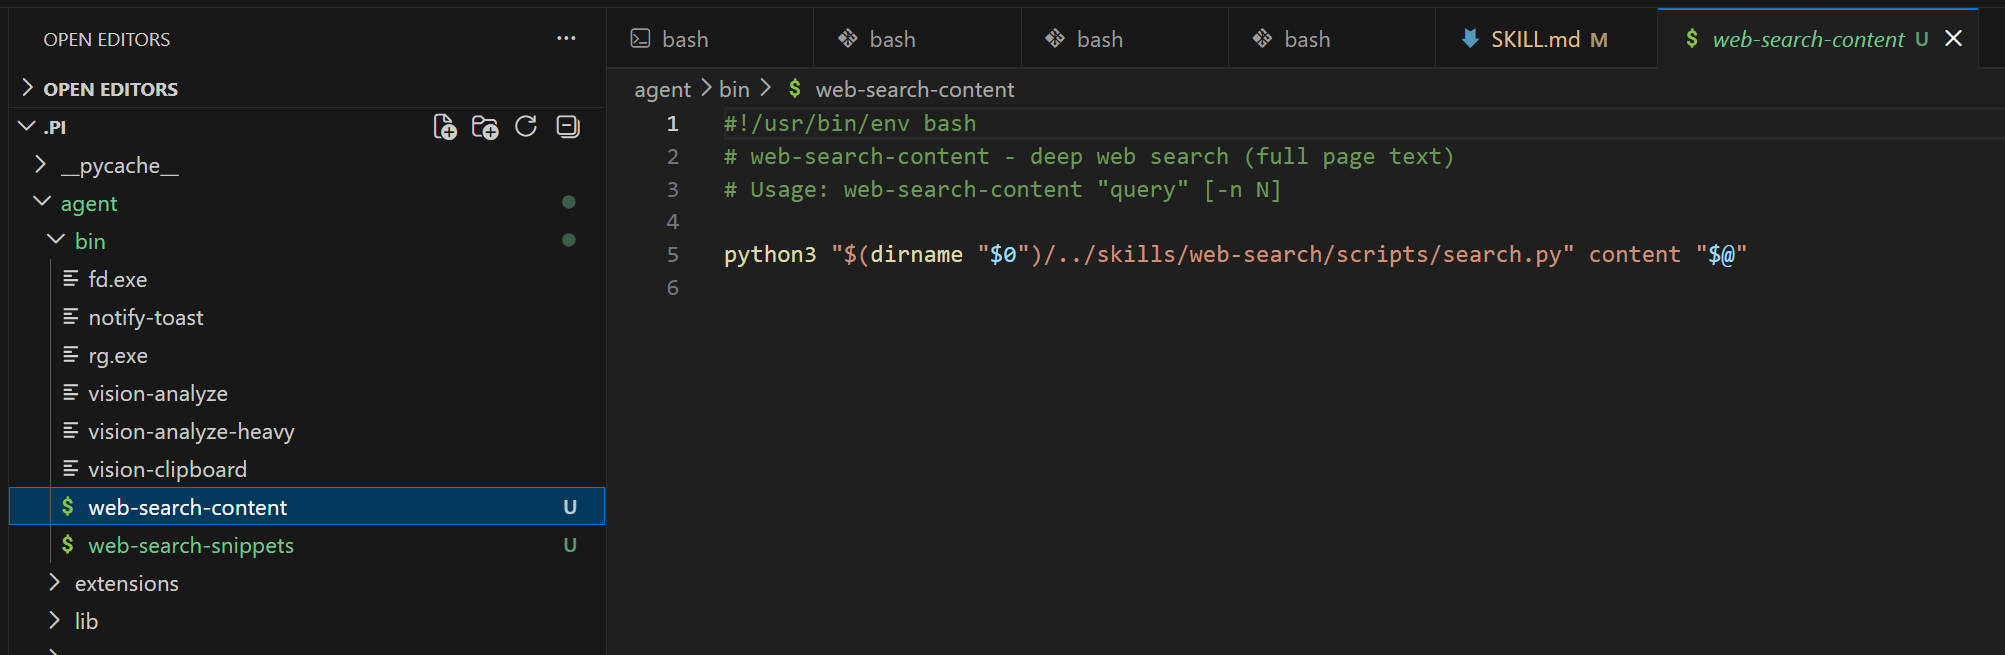
Task: Open the explorer more actions ellipsis menu
Action: [x=566, y=38]
